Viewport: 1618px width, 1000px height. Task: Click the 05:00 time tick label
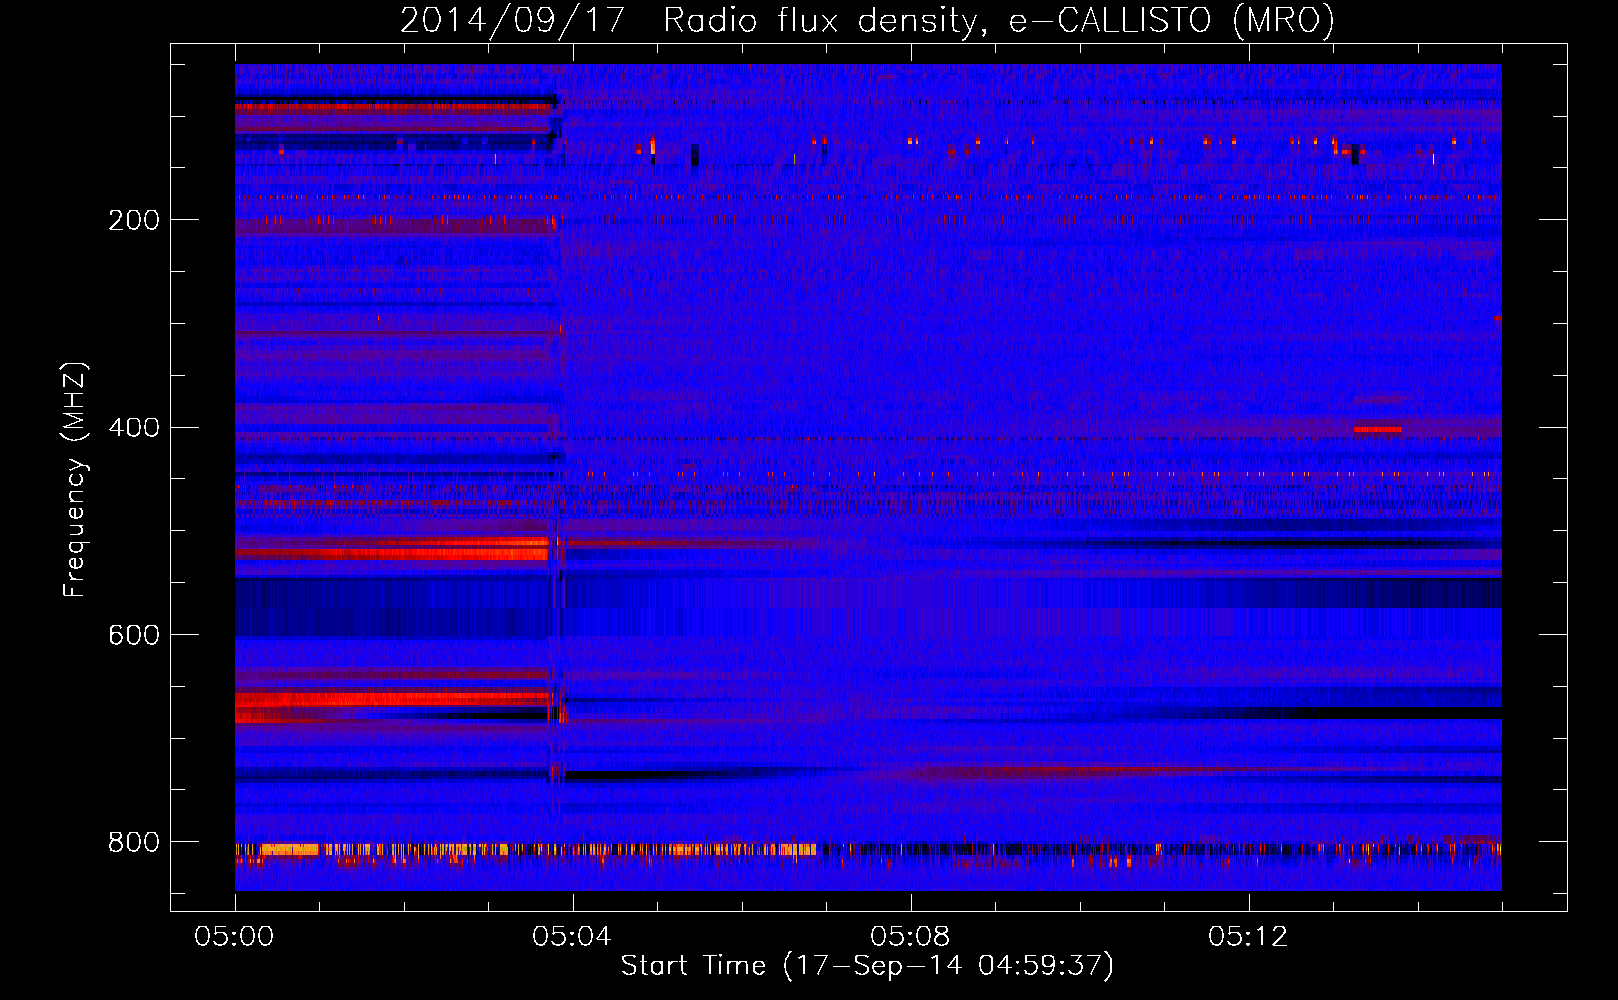pyautogui.click(x=234, y=937)
